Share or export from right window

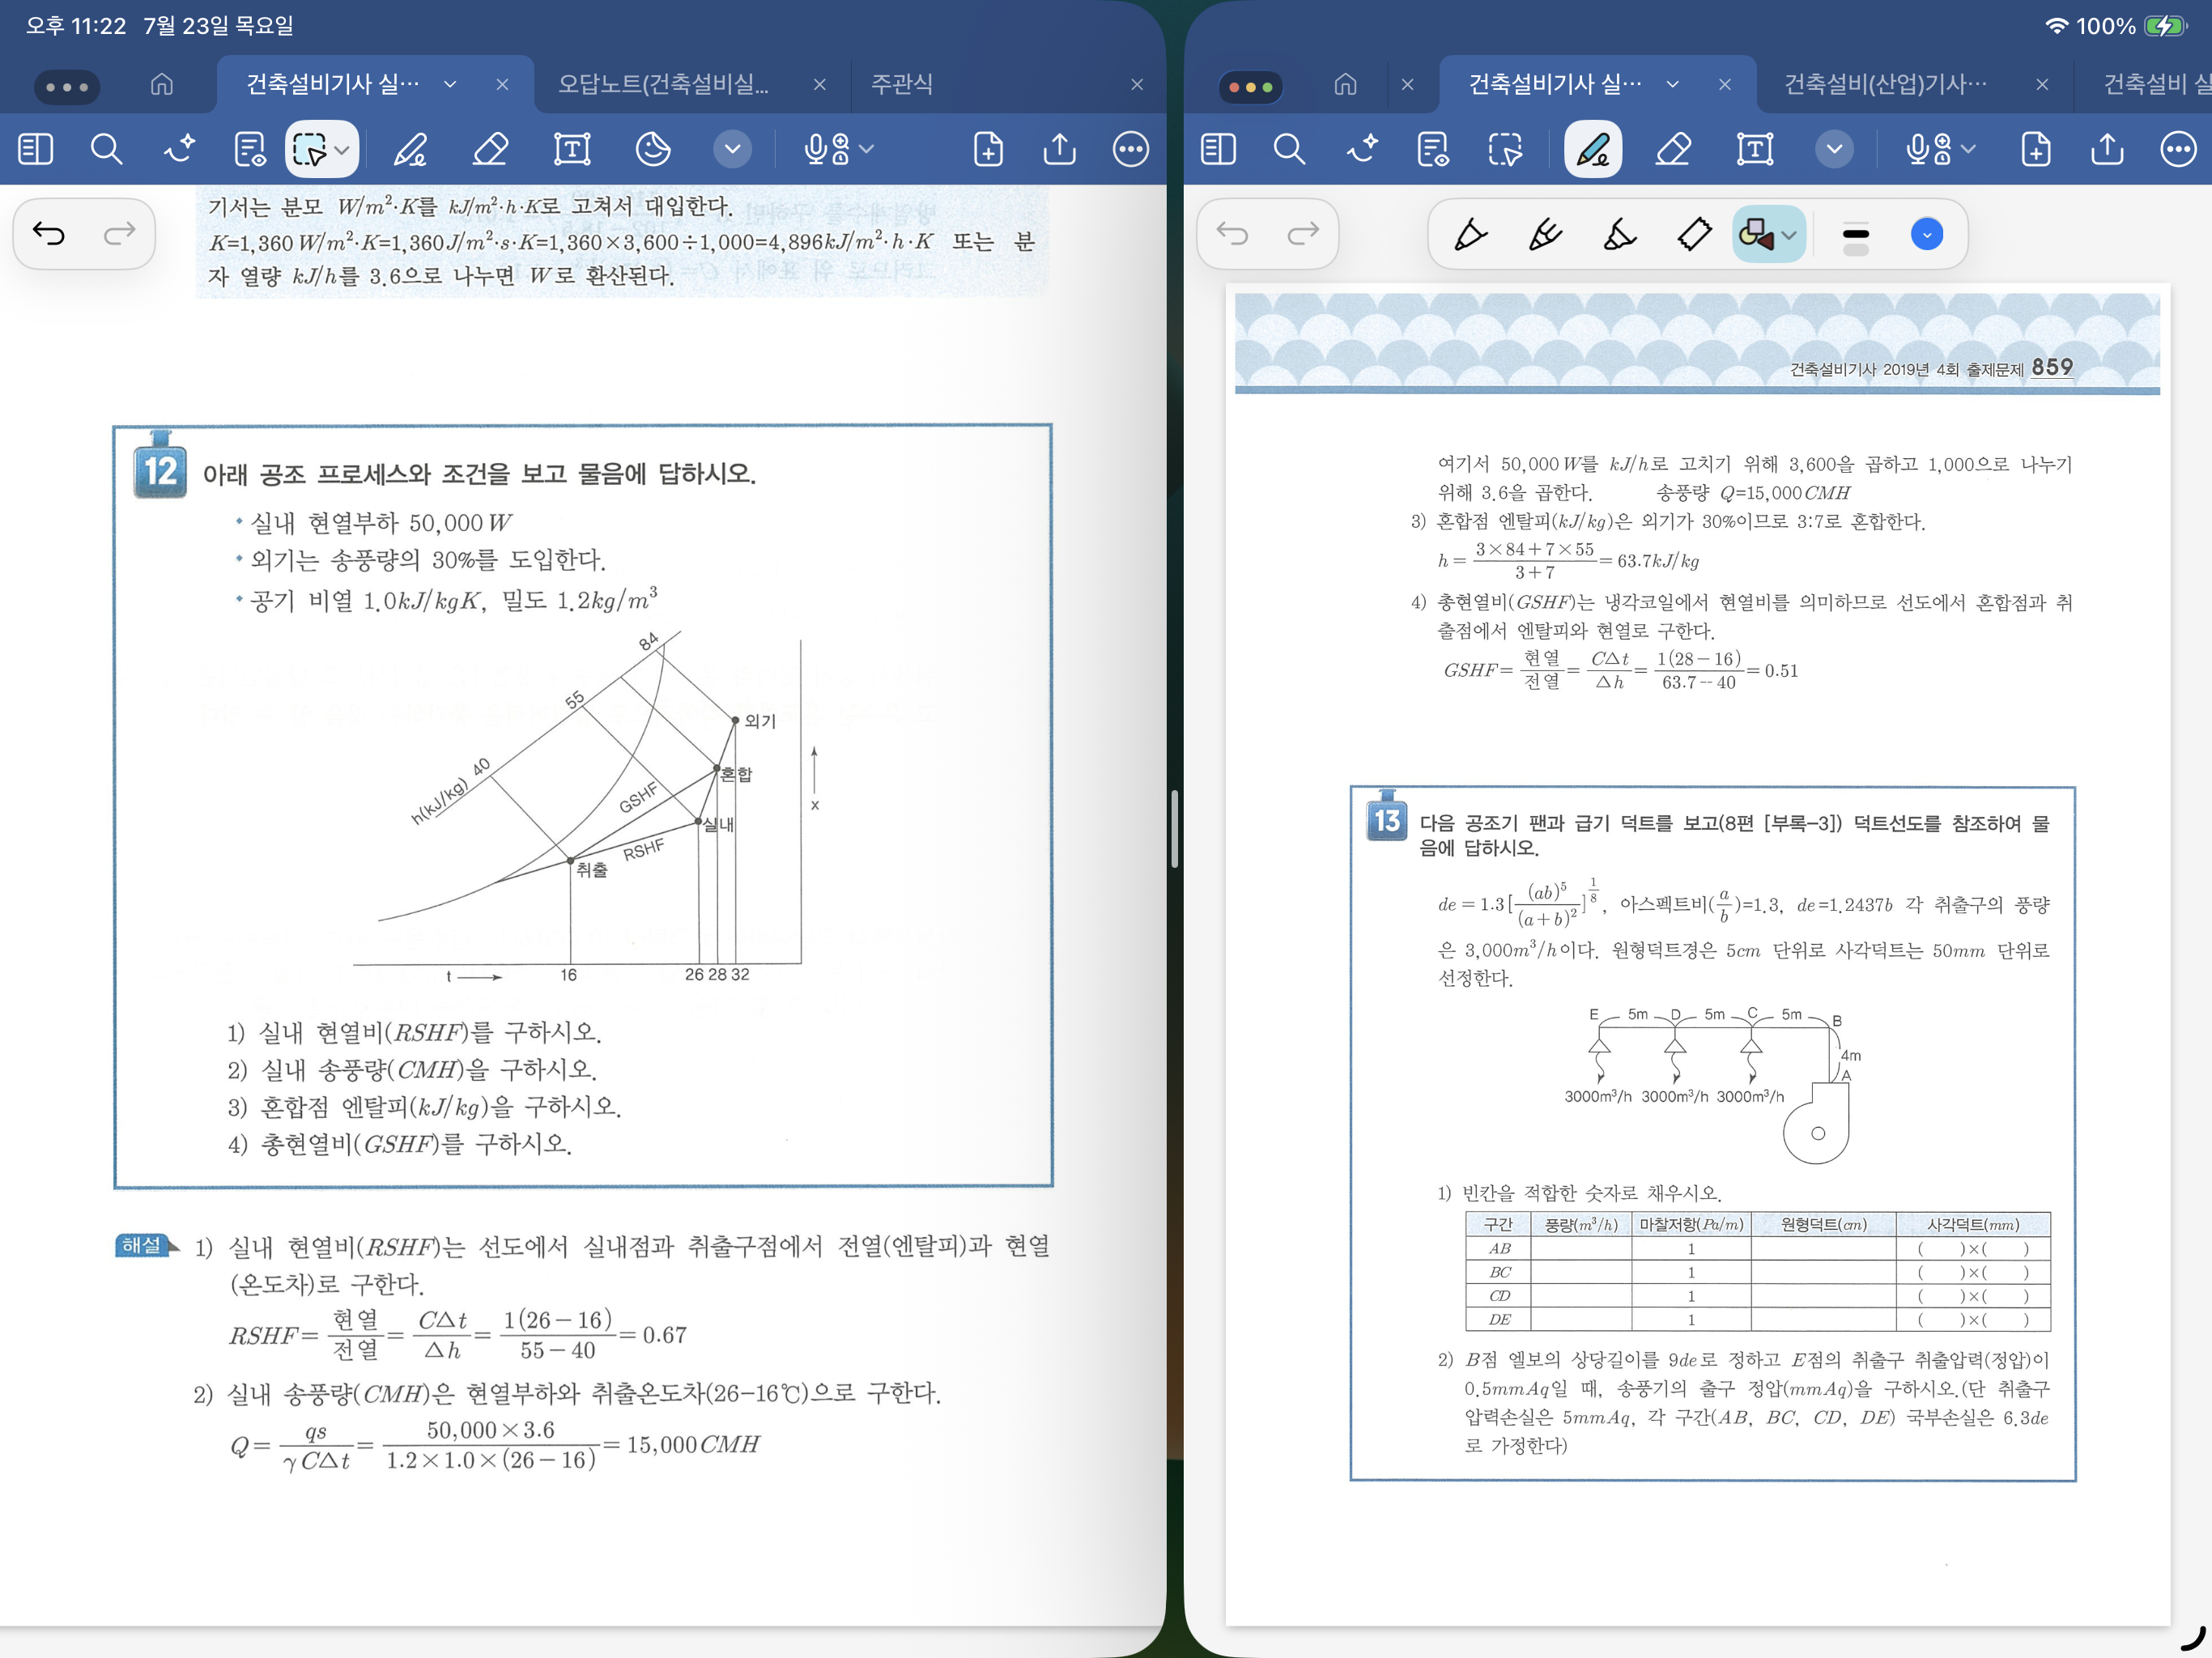(x=2107, y=149)
